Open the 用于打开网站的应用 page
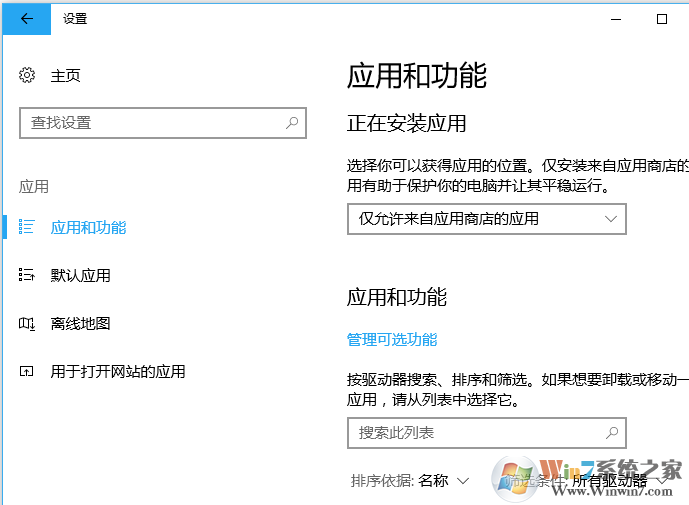689x505 pixels. click(x=118, y=371)
